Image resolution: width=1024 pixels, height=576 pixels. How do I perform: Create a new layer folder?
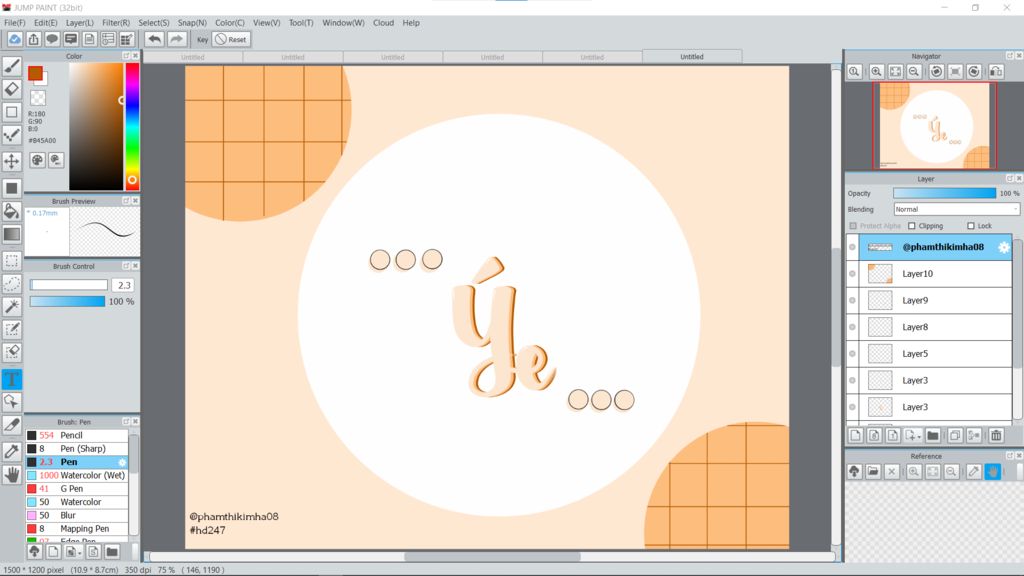pyautogui.click(x=933, y=436)
